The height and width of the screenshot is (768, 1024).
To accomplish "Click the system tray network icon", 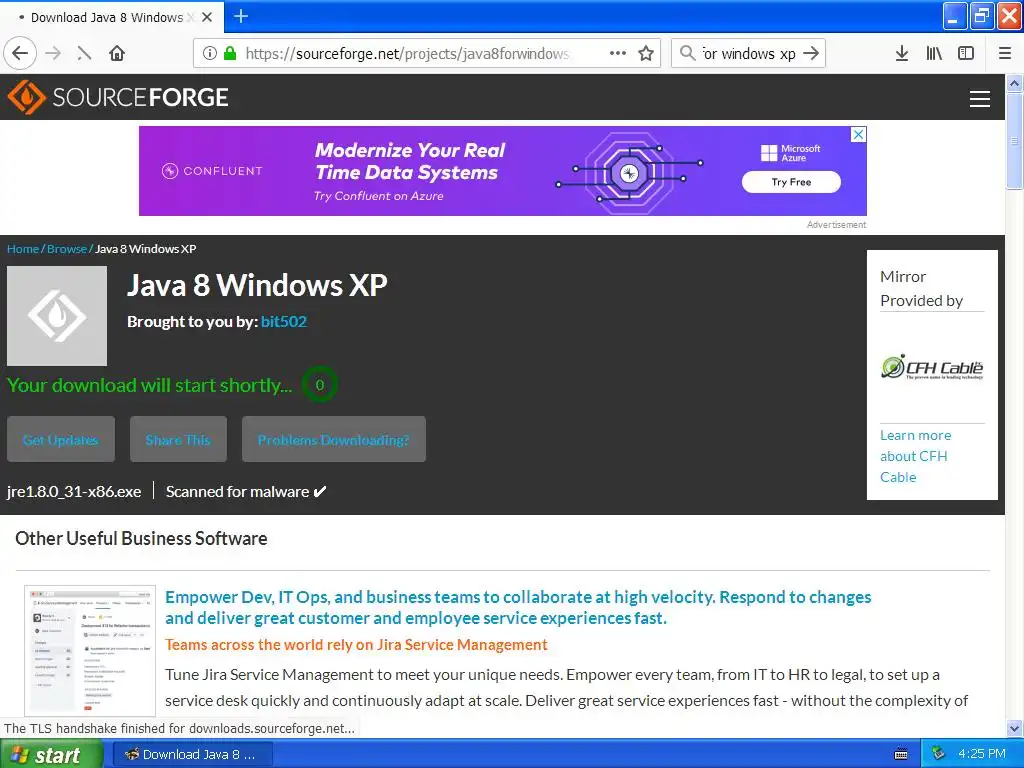I will [938, 754].
